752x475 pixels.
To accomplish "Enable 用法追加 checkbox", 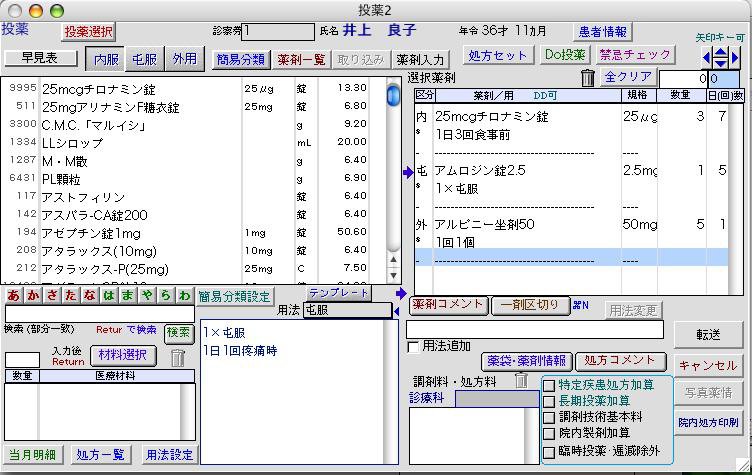I will (413, 346).
